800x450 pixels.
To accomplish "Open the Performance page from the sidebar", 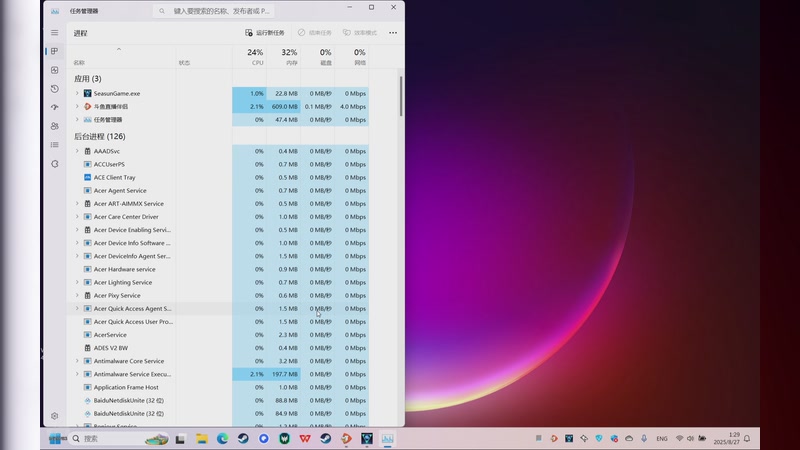I will [55, 70].
